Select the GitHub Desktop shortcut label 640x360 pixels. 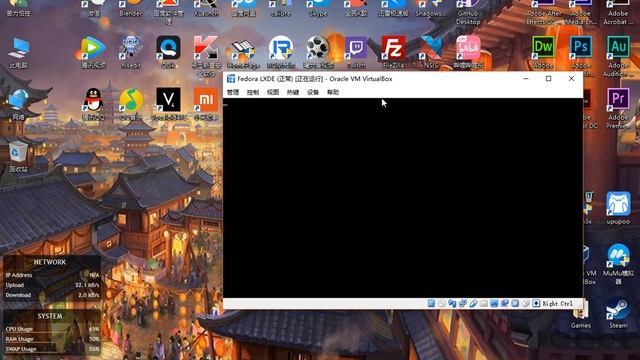pos(468,18)
